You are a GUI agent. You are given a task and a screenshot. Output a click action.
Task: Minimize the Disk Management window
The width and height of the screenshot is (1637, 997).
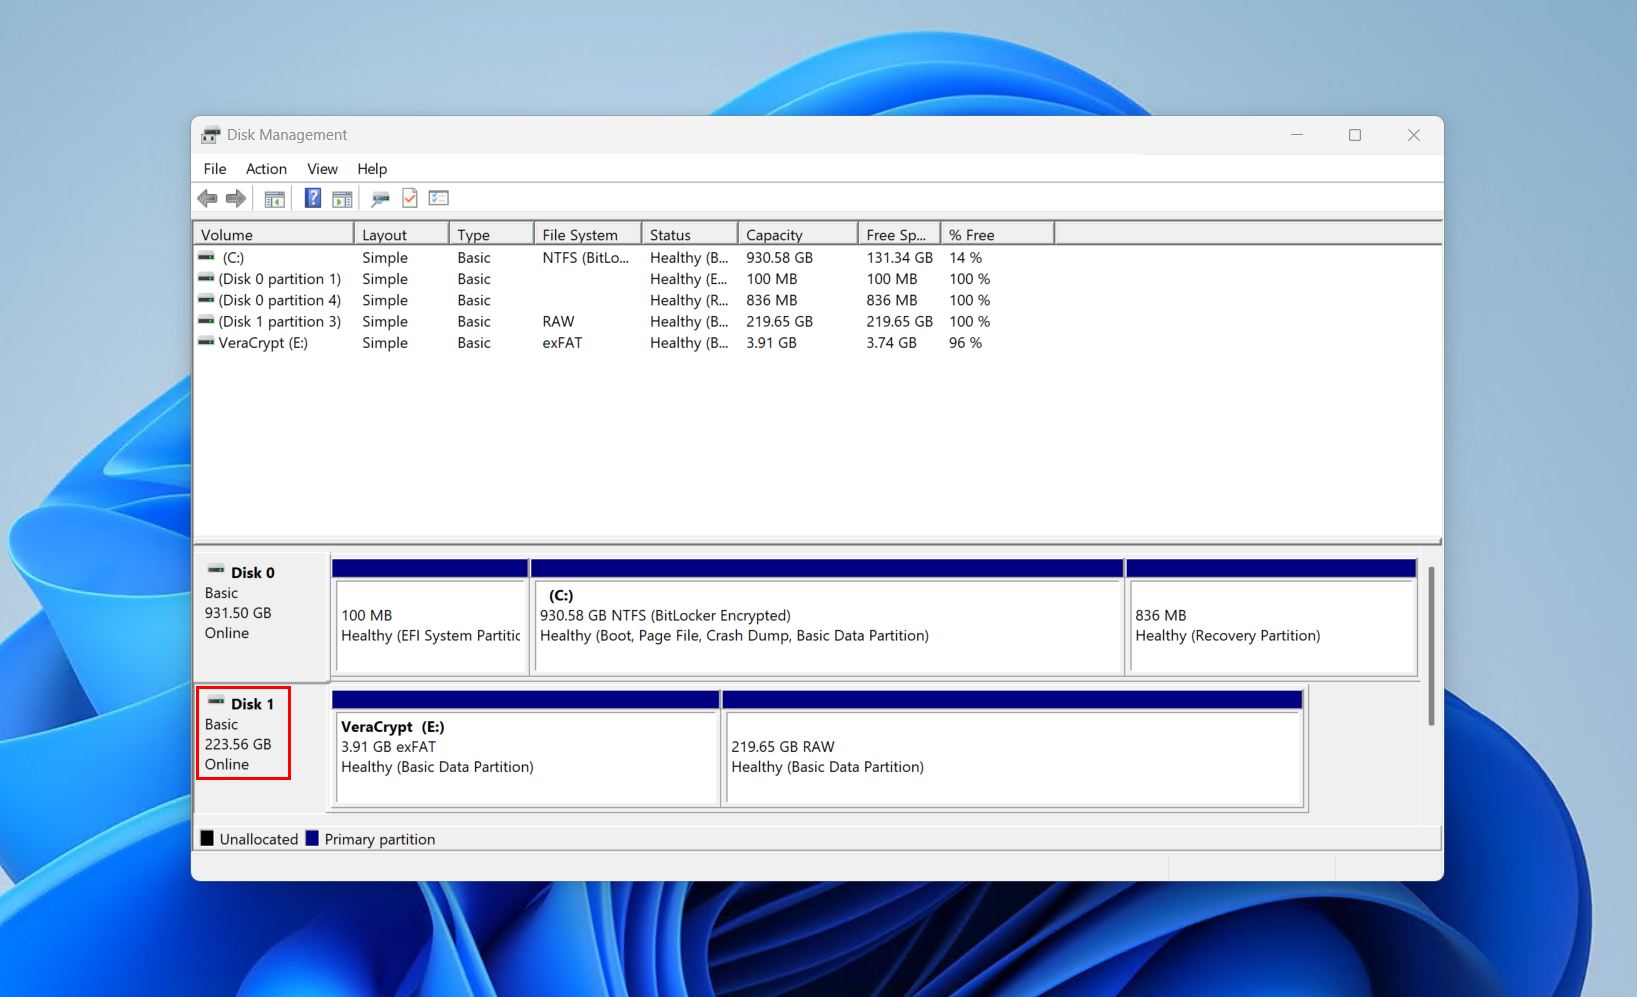tap(1297, 135)
